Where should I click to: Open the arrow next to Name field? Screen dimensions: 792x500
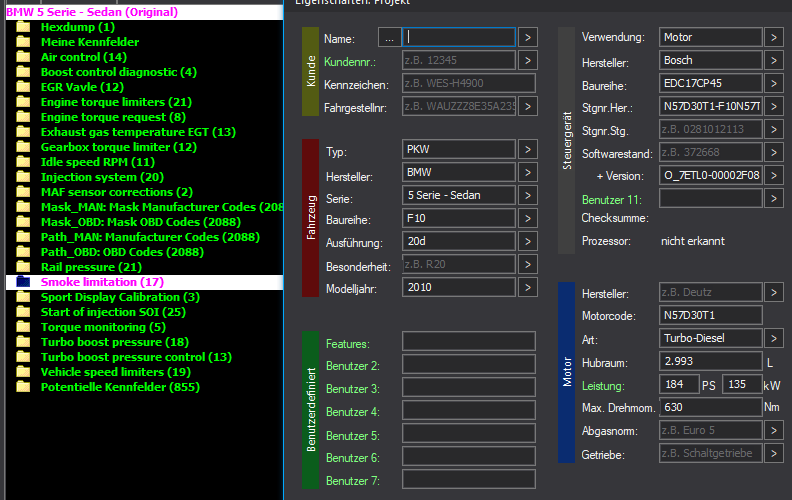528,37
